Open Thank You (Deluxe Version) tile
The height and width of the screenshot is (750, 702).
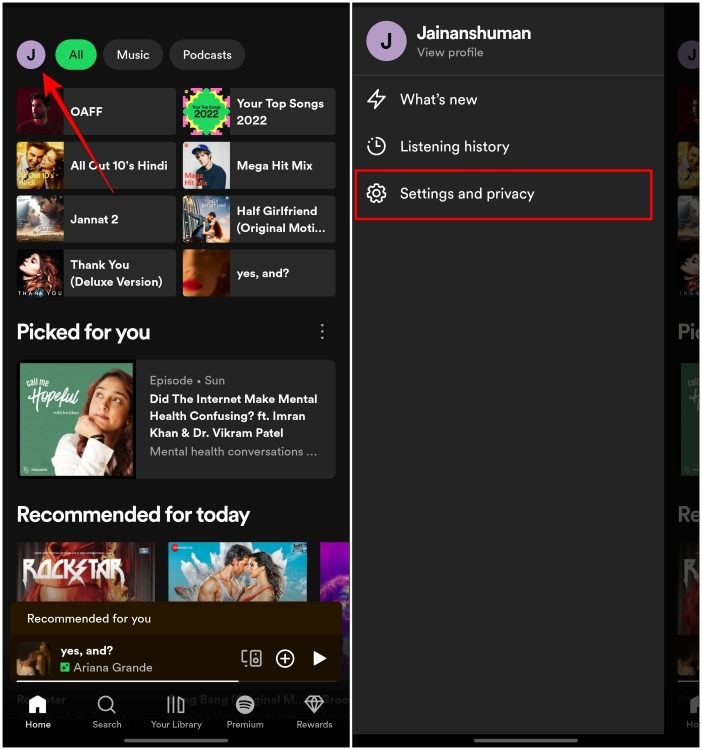[96, 273]
